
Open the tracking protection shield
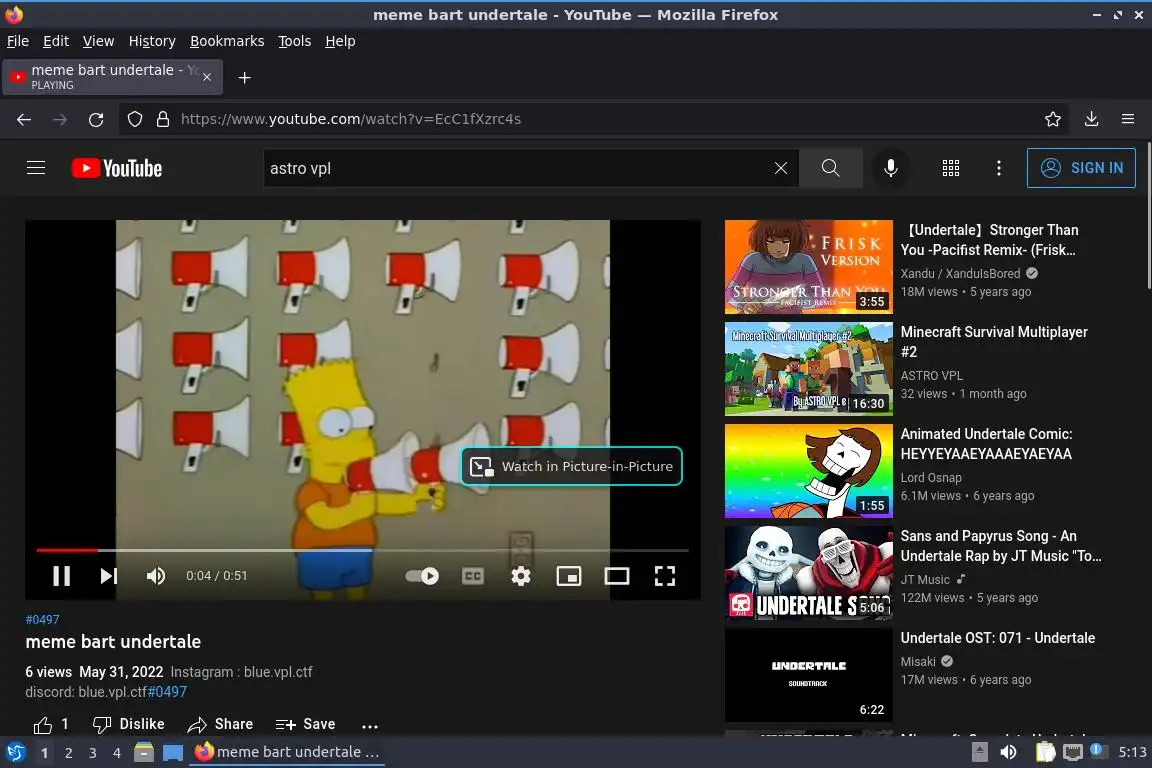[x=134, y=119]
